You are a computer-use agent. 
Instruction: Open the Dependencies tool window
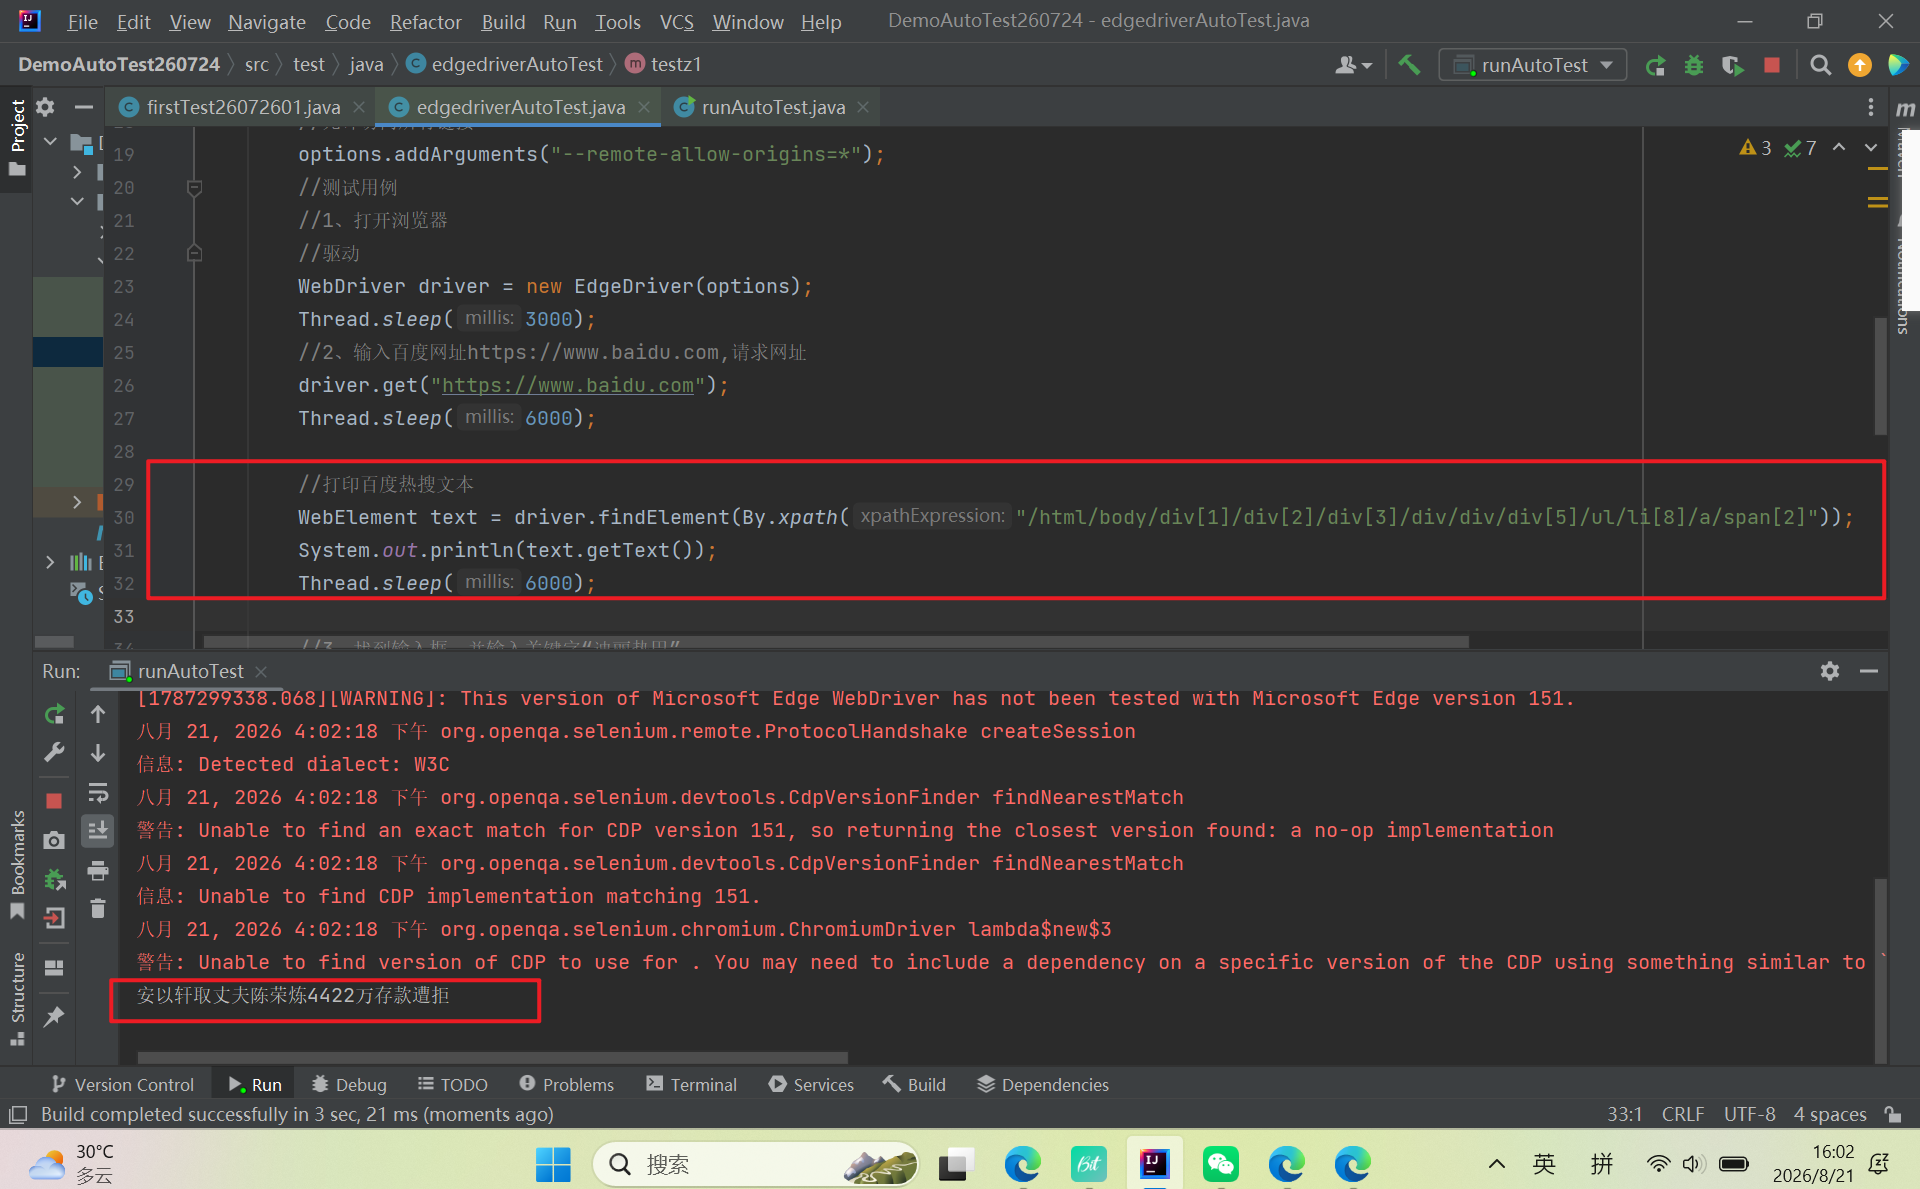click(x=1043, y=1084)
